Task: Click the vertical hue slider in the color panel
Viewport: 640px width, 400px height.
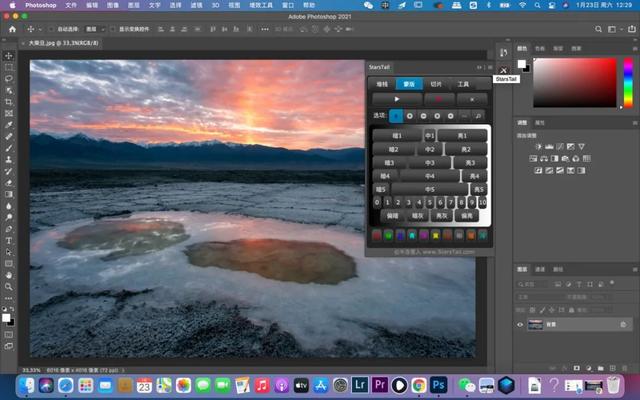Action: [x=627, y=82]
